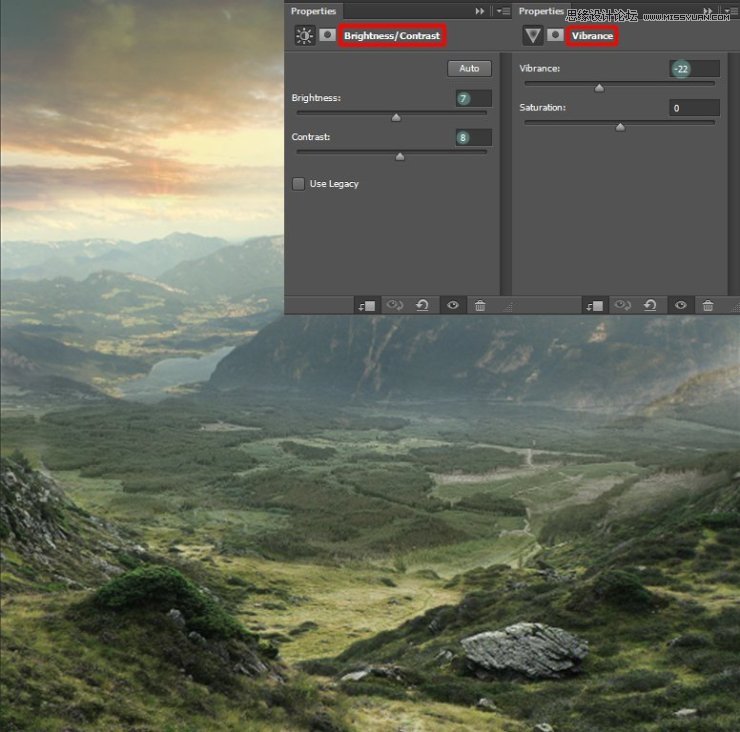Reset adjustment defaults in Brightness/Contrast panel

[x=422, y=305]
